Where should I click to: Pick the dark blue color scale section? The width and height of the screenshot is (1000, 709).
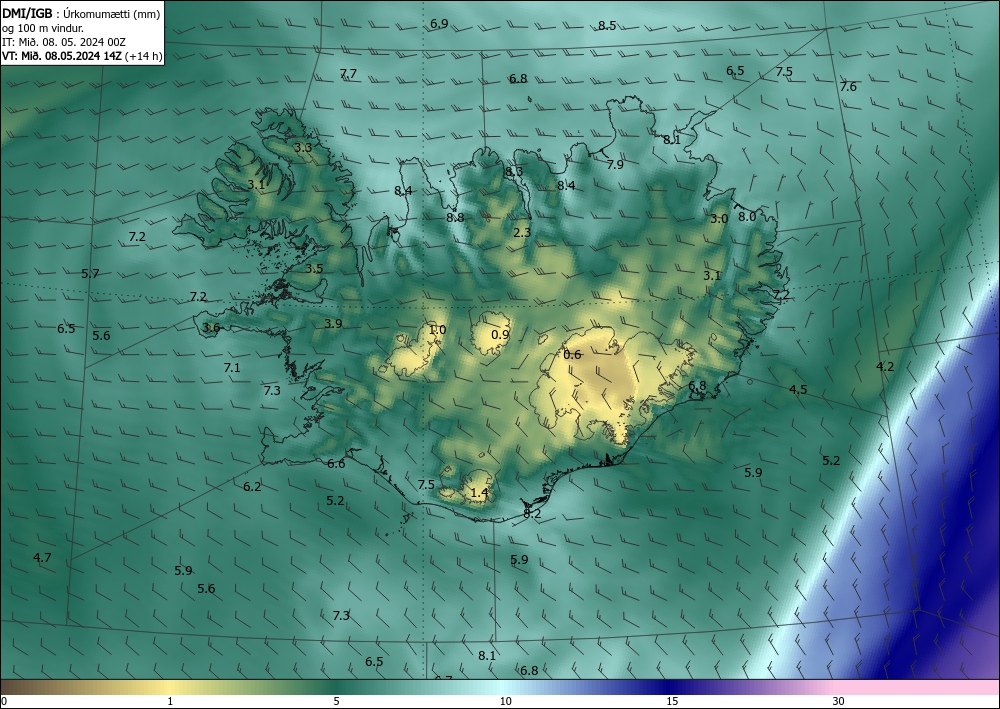[670, 687]
